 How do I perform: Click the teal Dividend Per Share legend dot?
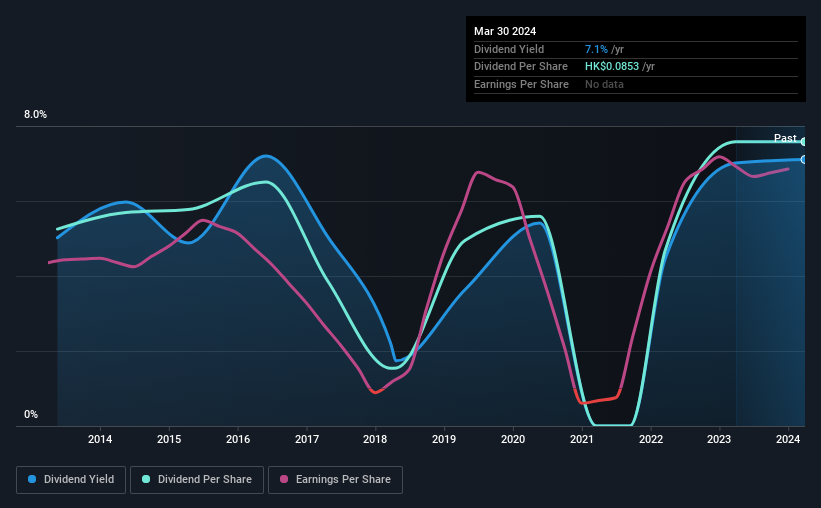tap(146, 479)
